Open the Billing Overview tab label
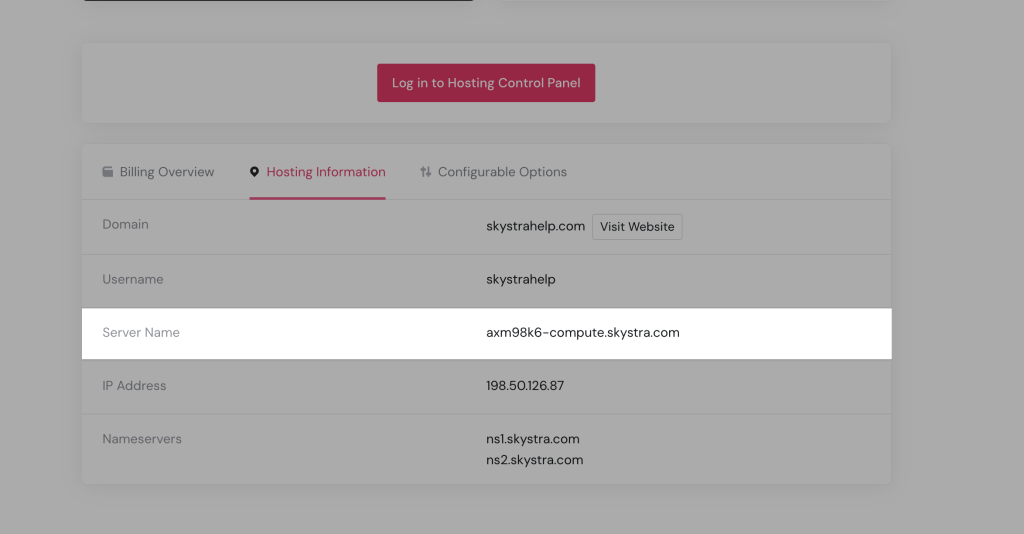Viewport: 1024px width, 534px height. 167,172
